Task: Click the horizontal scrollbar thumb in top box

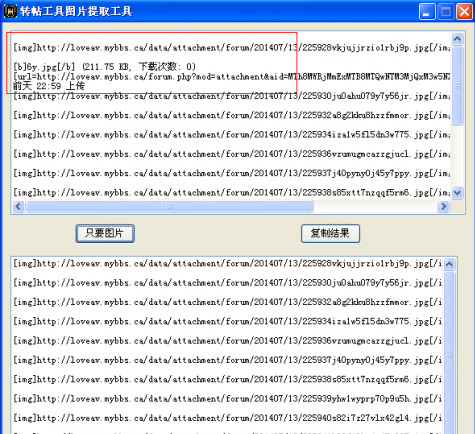Action: click(x=170, y=206)
